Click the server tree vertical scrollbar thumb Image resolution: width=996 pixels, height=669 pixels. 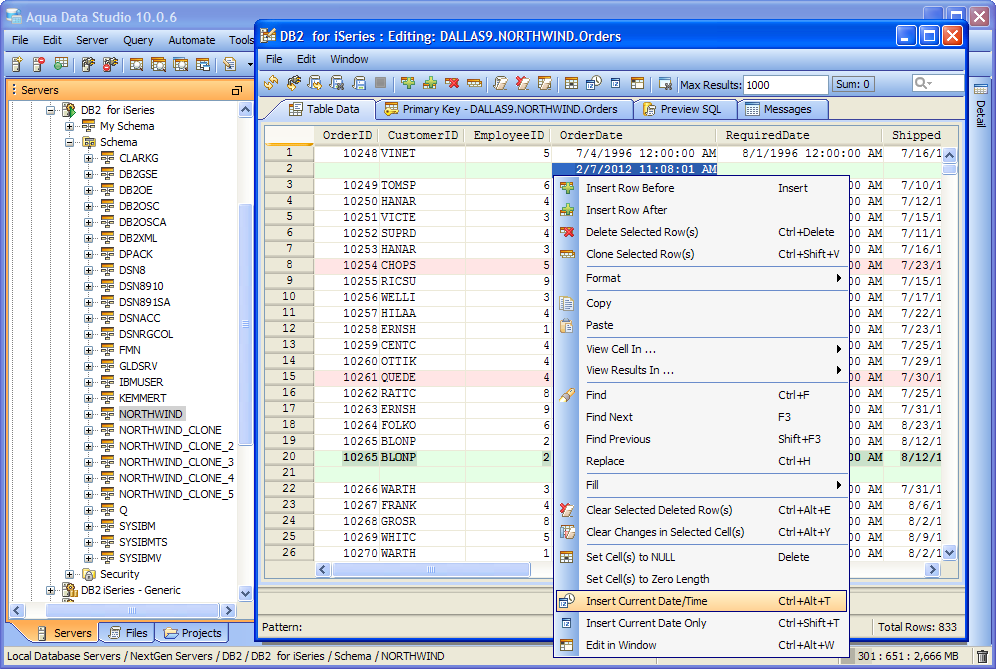tap(246, 324)
